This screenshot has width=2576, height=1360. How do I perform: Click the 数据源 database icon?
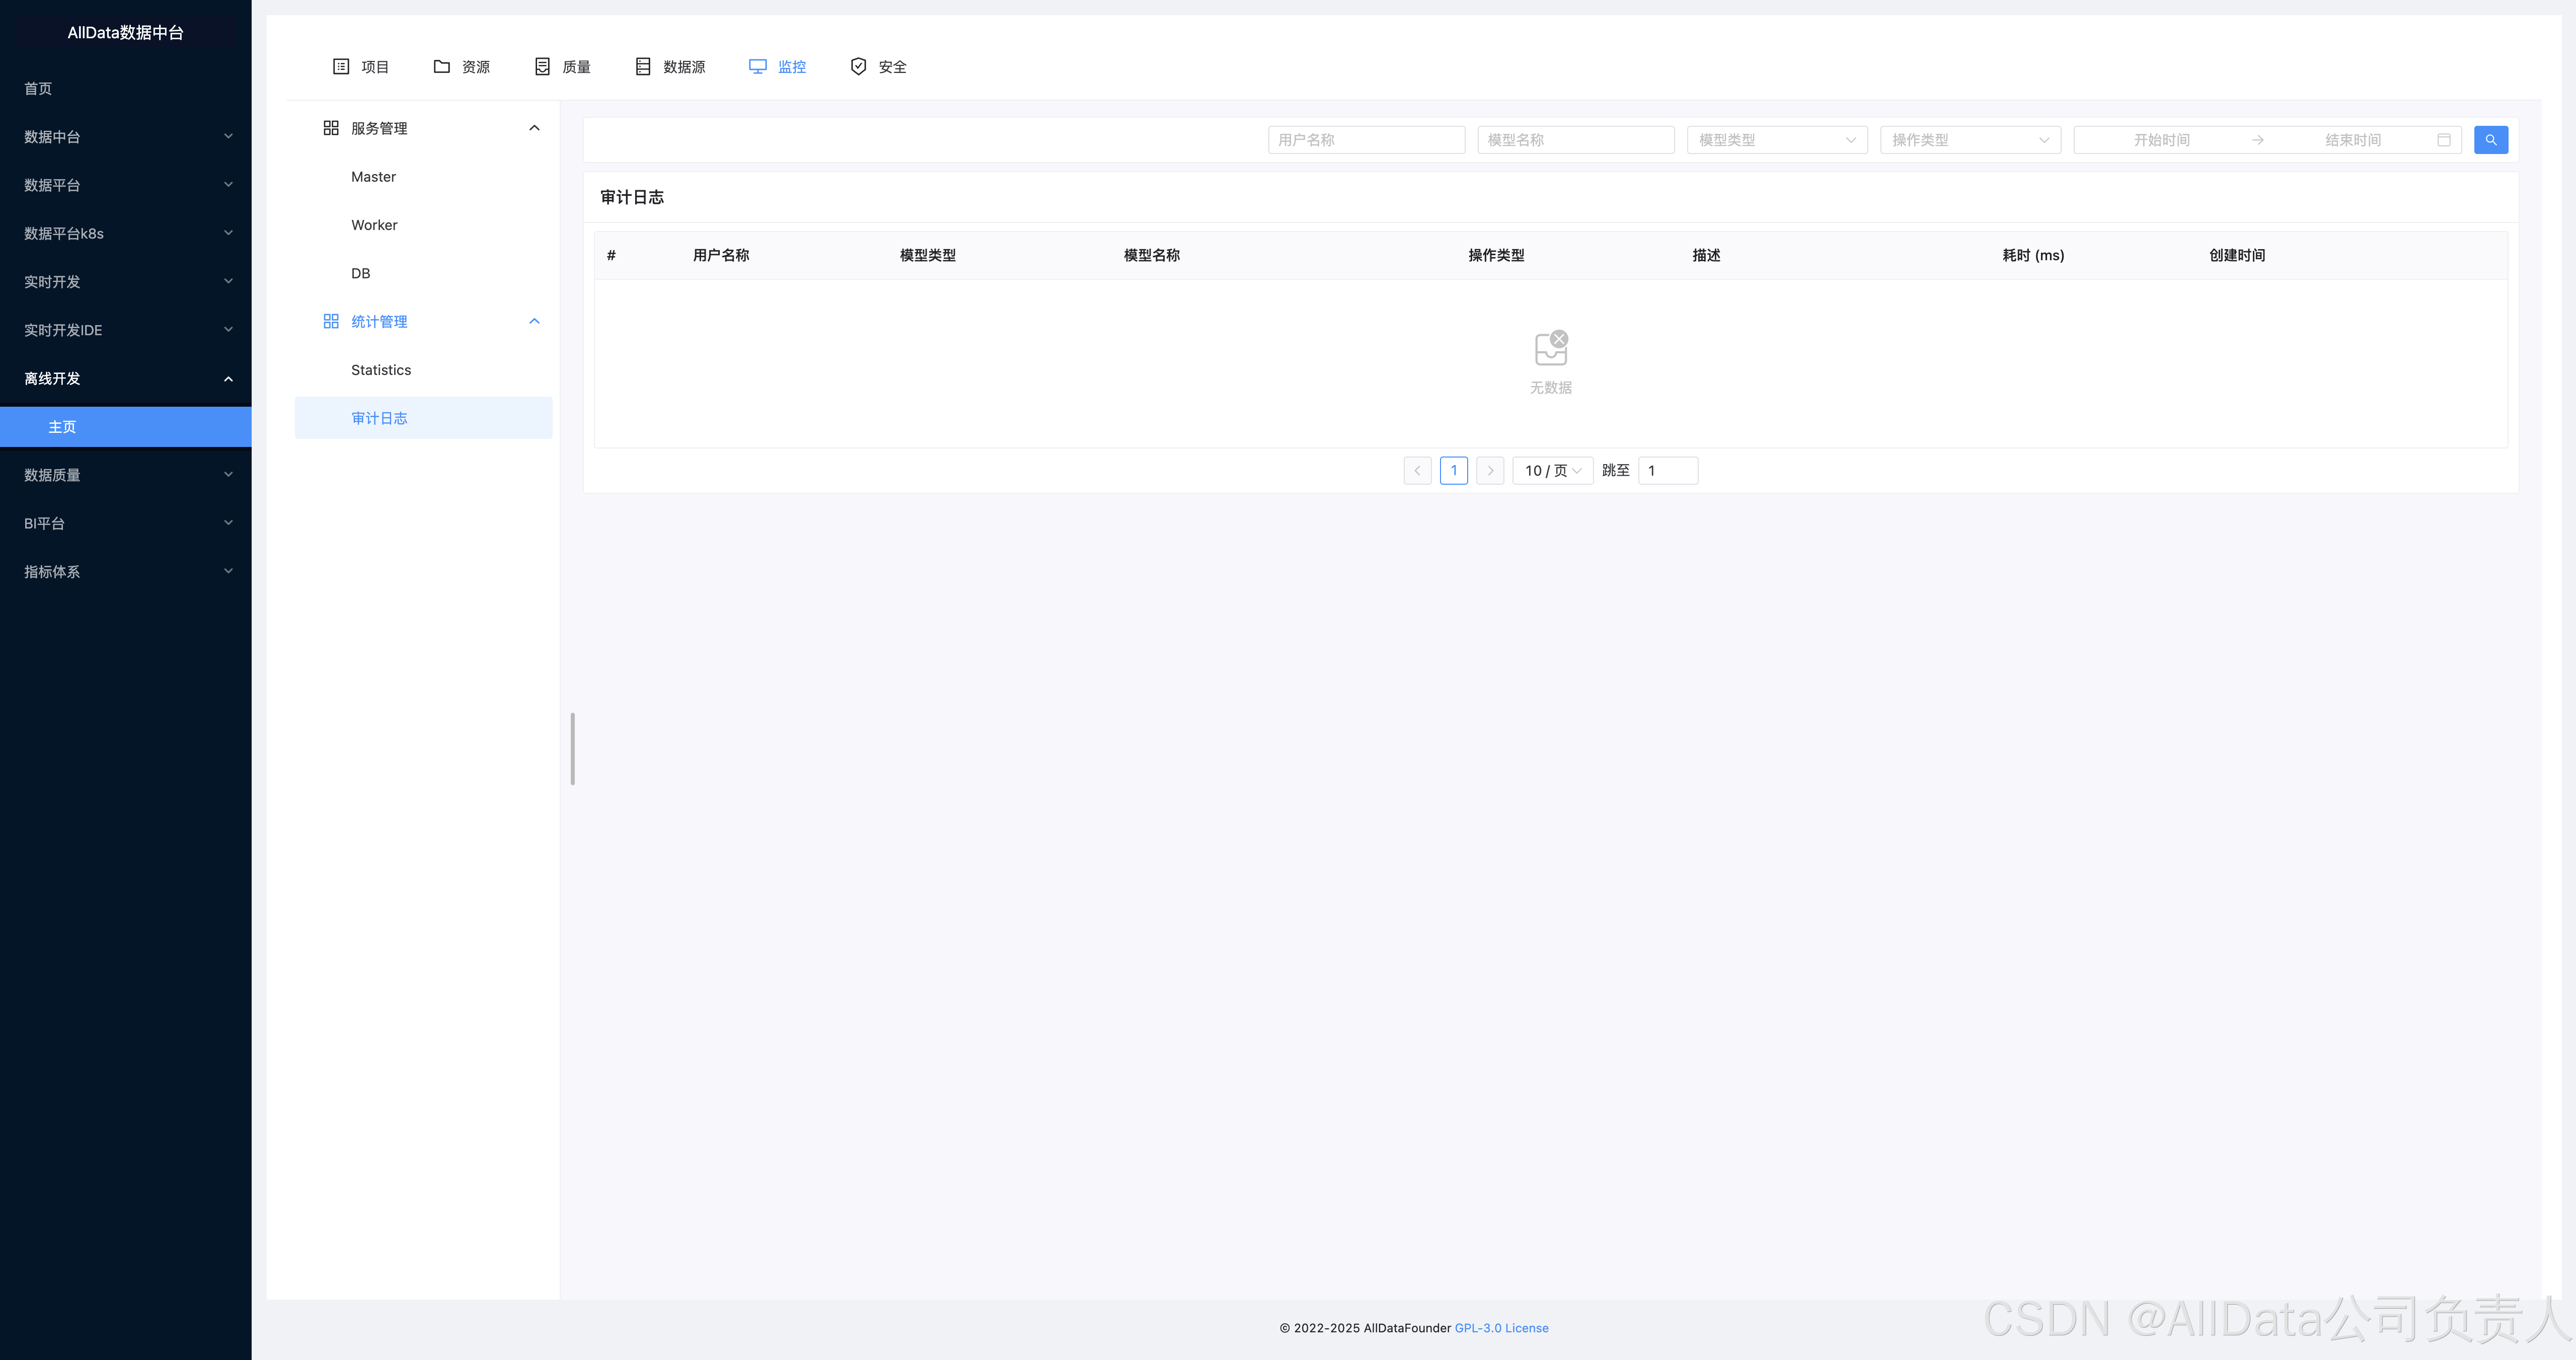[x=643, y=67]
